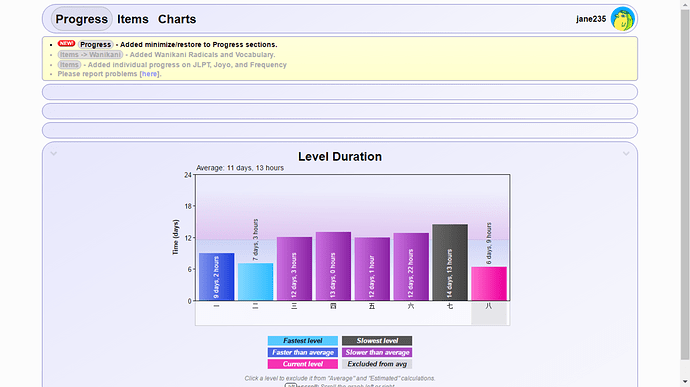Screen dimensions: 690x387
Task: Restore the third minimized progress section
Action: 340,130
